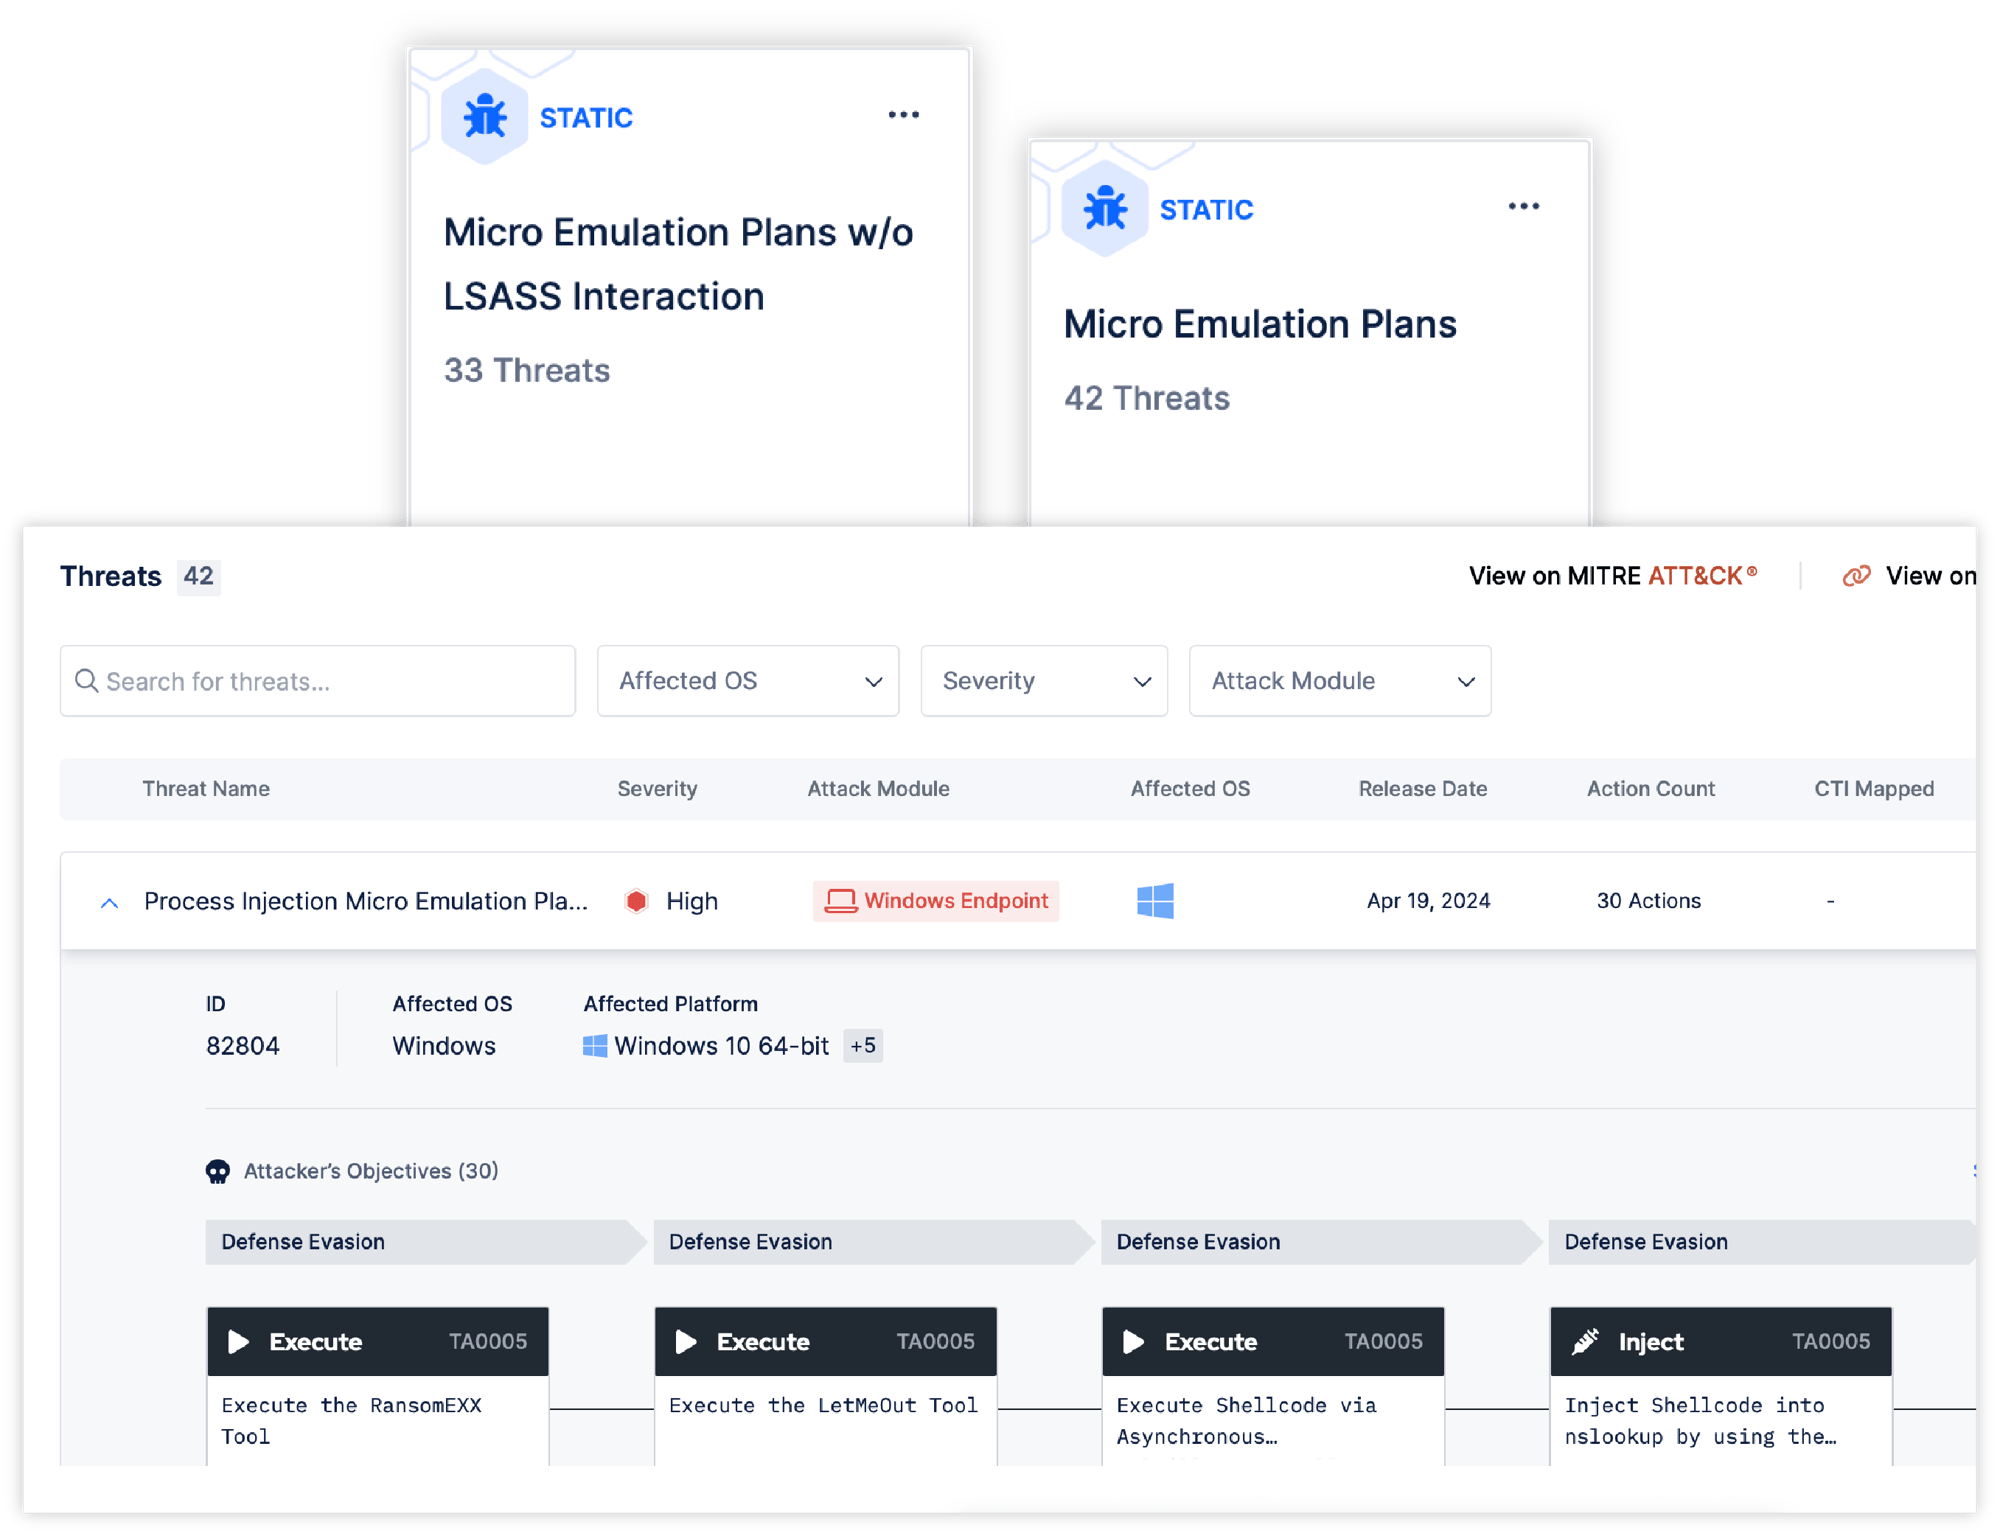The height and width of the screenshot is (1536, 2000).
Task: Click the Windows Endpoint attack module tag
Action: tap(936, 901)
